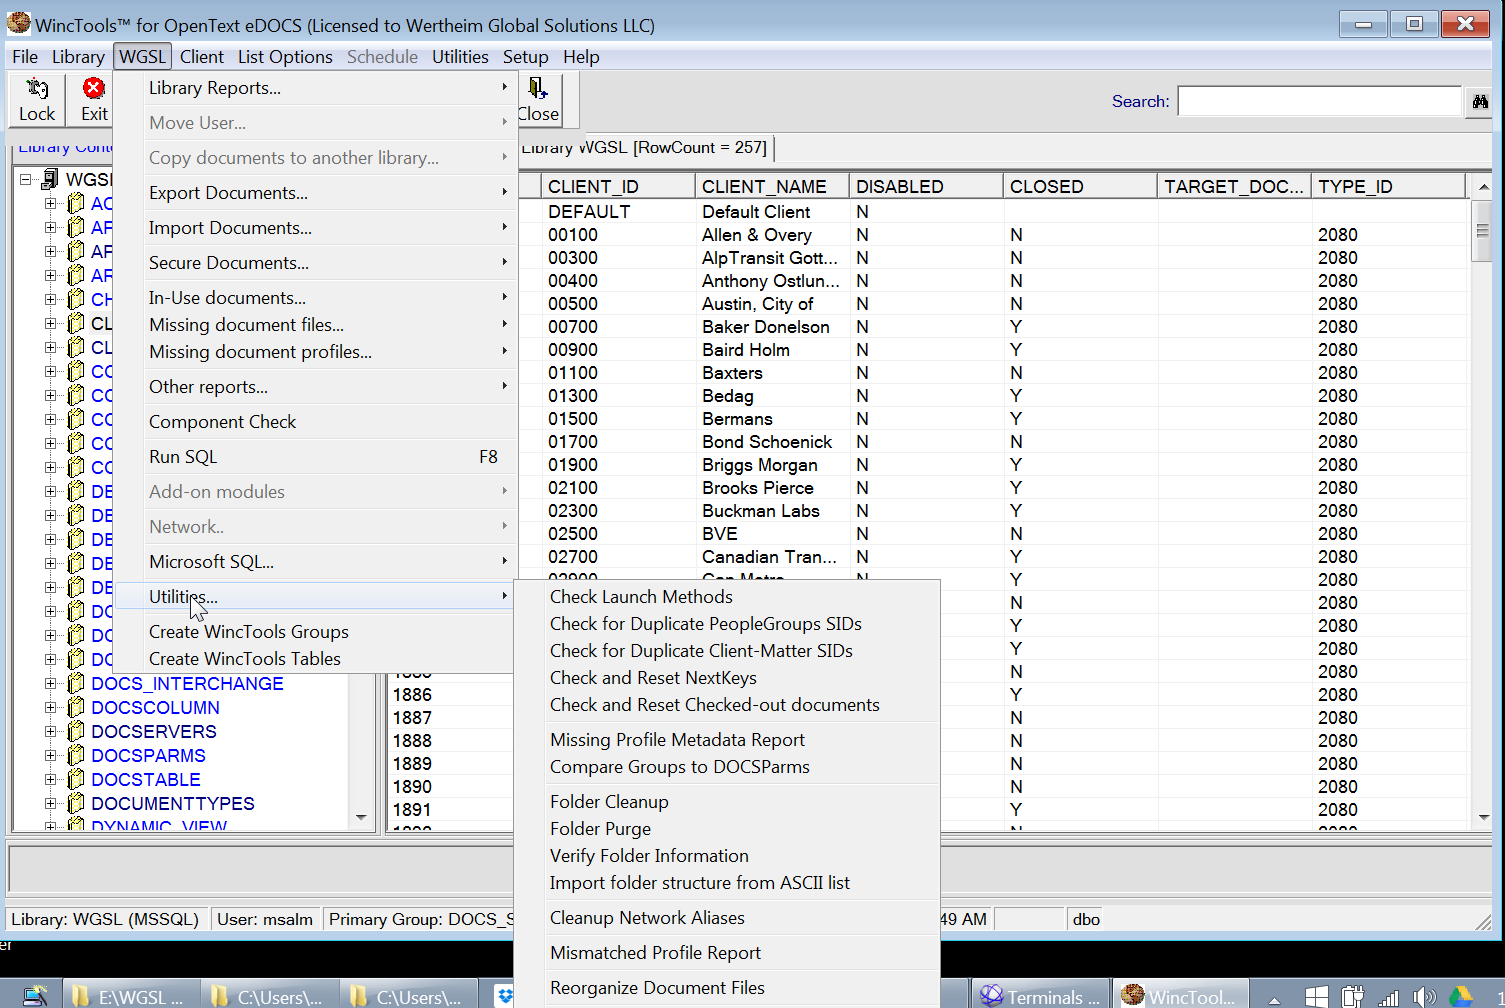Click the folder icon beside DOCSTABLE
Image resolution: width=1505 pixels, height=1008 pixels.
pyautogui.click(x=75, y=780)
